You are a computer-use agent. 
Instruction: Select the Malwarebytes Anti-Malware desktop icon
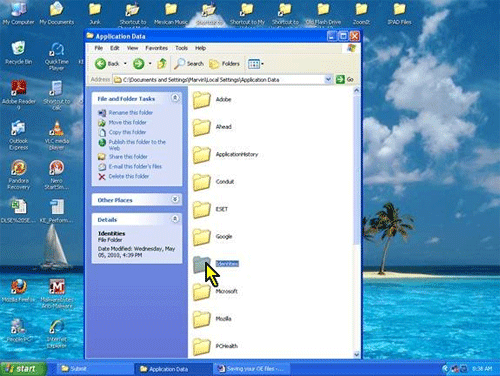coord(57,293)
